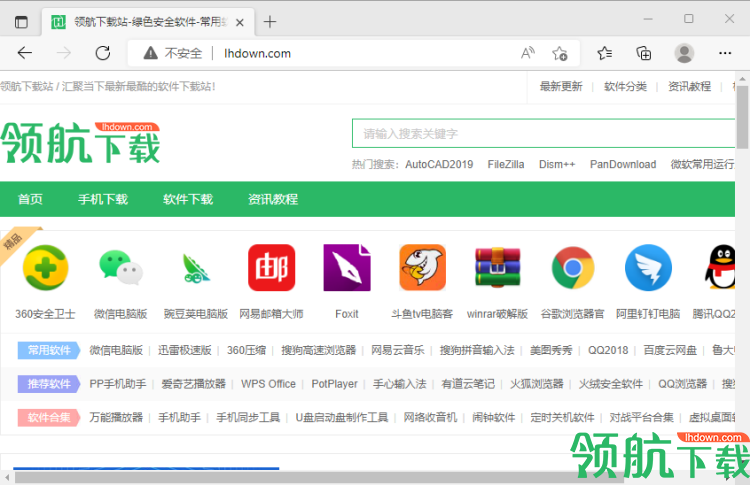Open the PP手机助手 link
This screenshot has height=485, width=750.
pyautogui.click(x=118, y=384)
